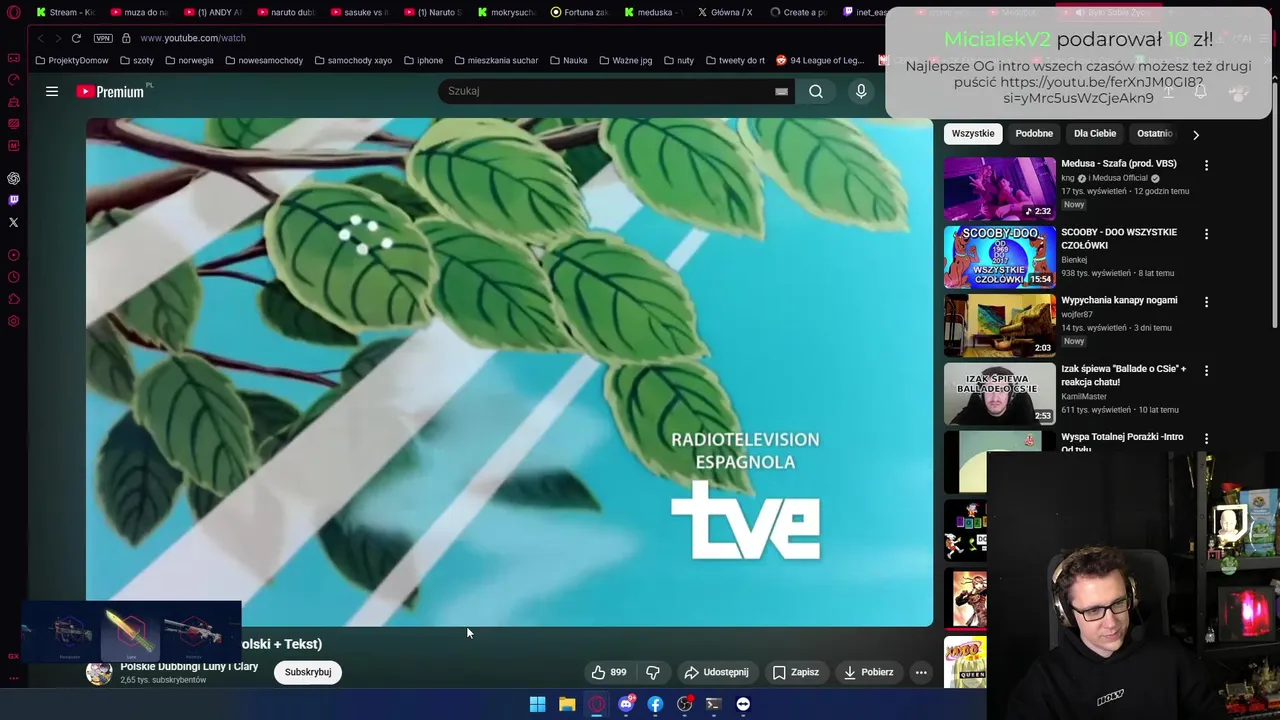This screenshot has height=720, width=1280.
Task: Open the Polskie Dubbingi channel avatar
Action: click(99, 672)
